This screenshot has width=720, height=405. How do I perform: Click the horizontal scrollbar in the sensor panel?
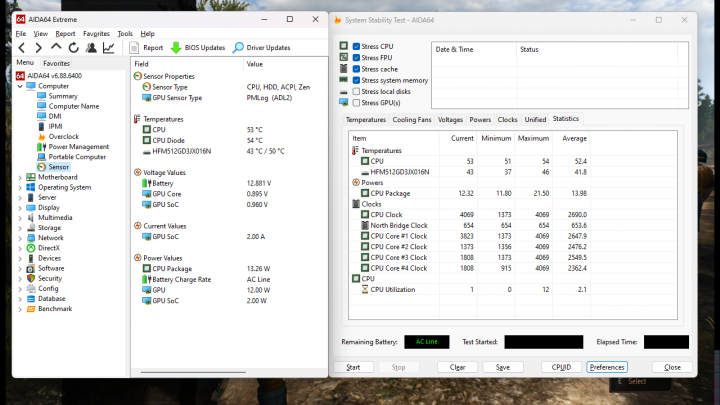(x=193, y=372)
